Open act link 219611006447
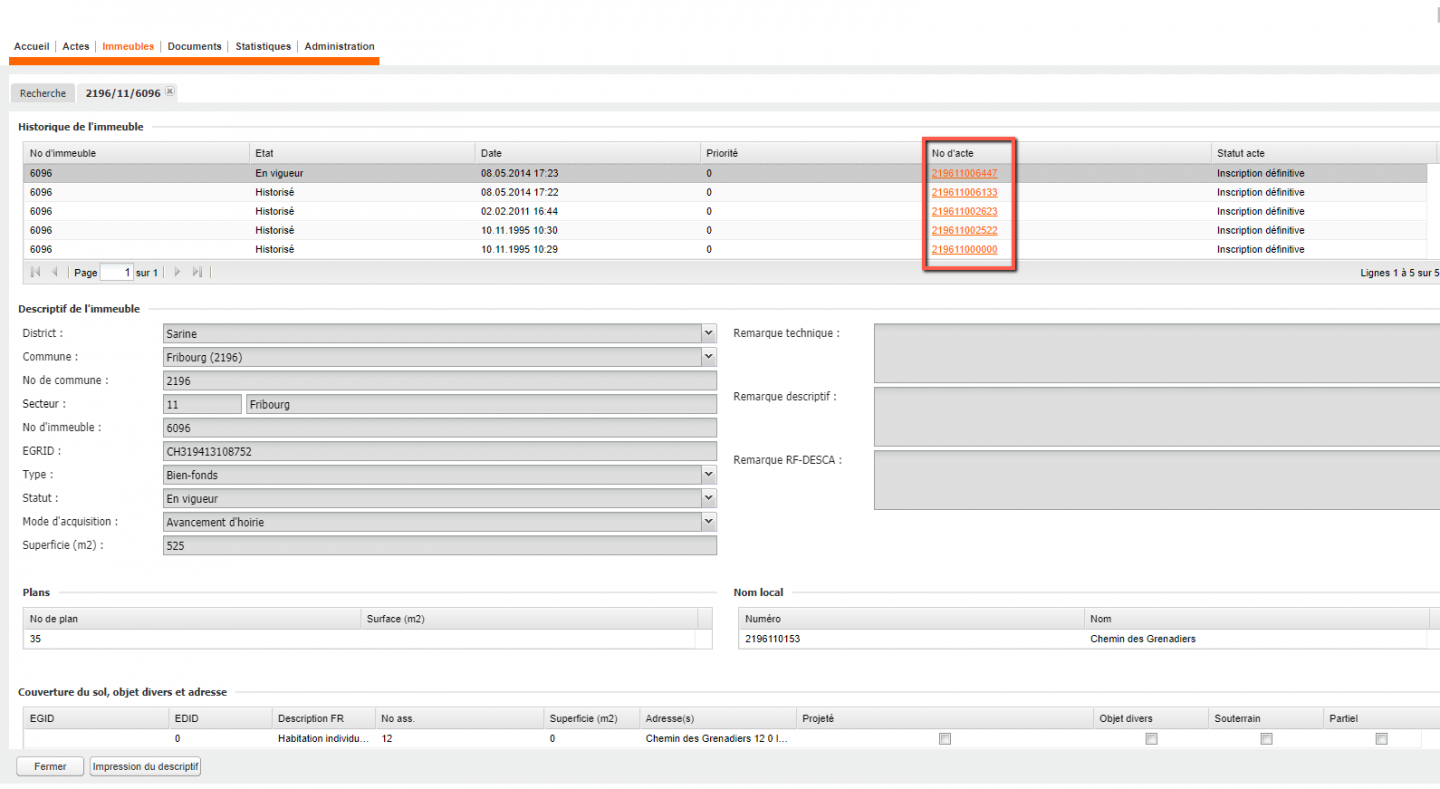 pos(964,173)
